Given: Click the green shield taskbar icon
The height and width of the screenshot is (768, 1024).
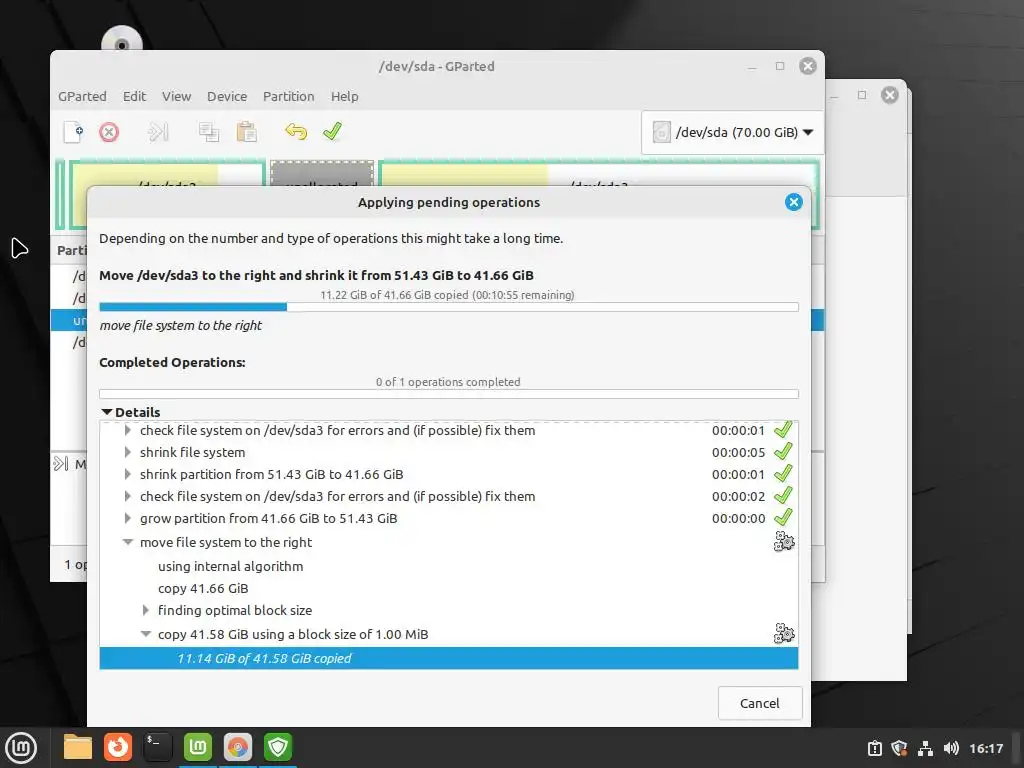Looking at the screenshot, I should pyautogui.click(x=278, y=747).
